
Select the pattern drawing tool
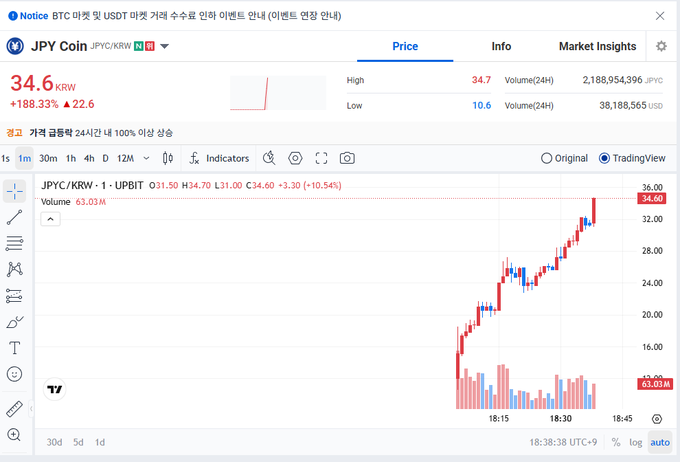(x=14, y=269)
